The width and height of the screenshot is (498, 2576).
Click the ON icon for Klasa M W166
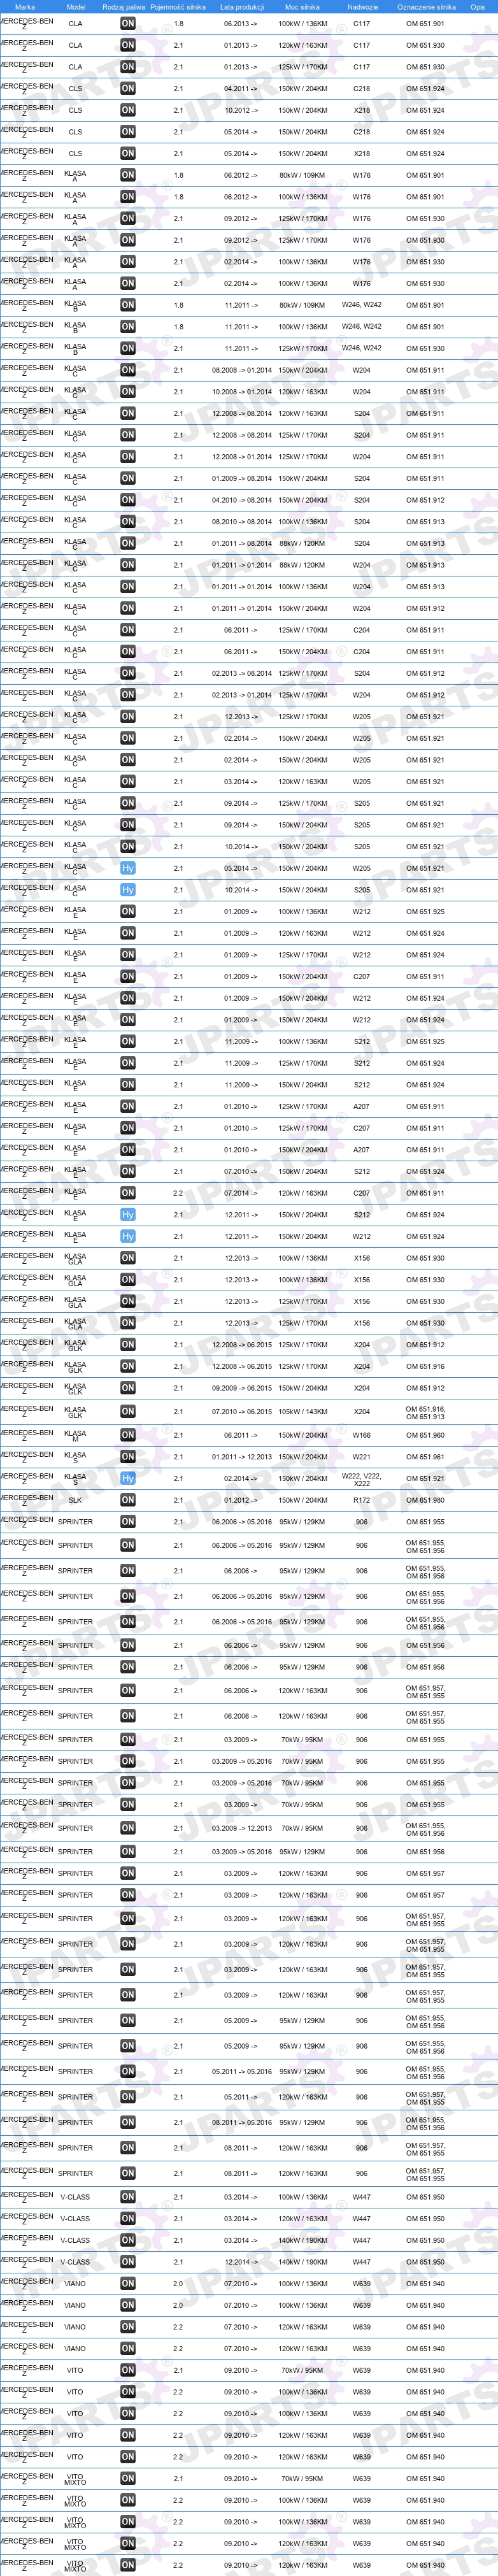[x=128, y=1435]
